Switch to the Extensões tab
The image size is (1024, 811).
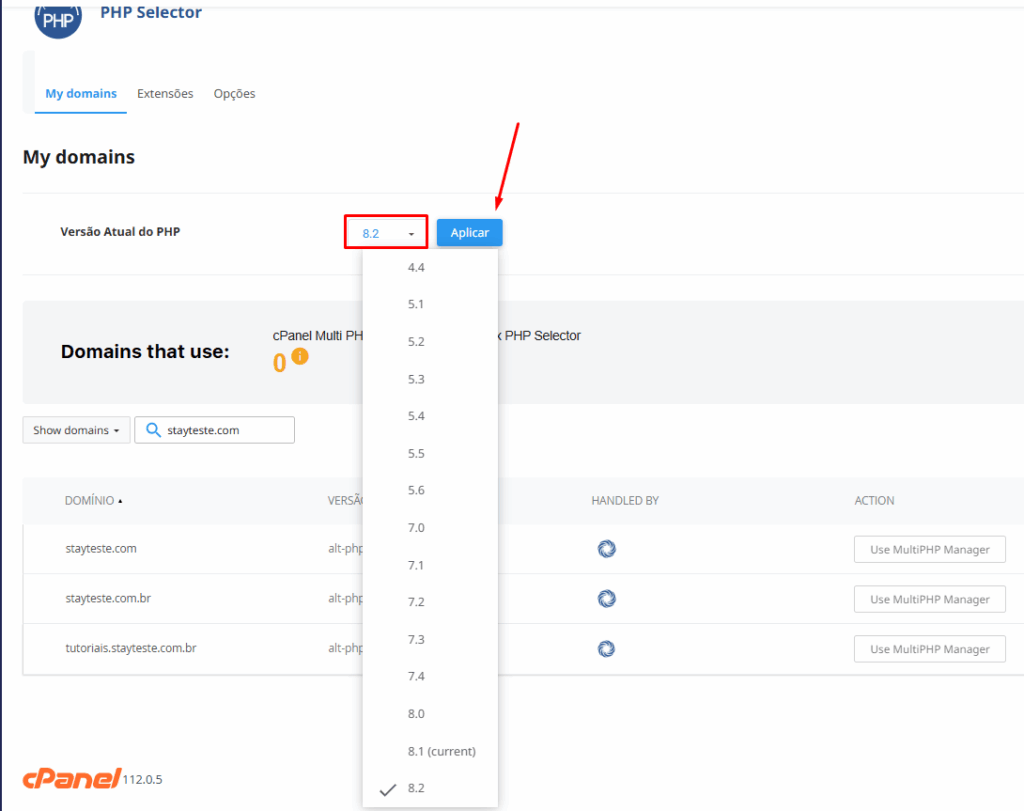tap(165, 94)
